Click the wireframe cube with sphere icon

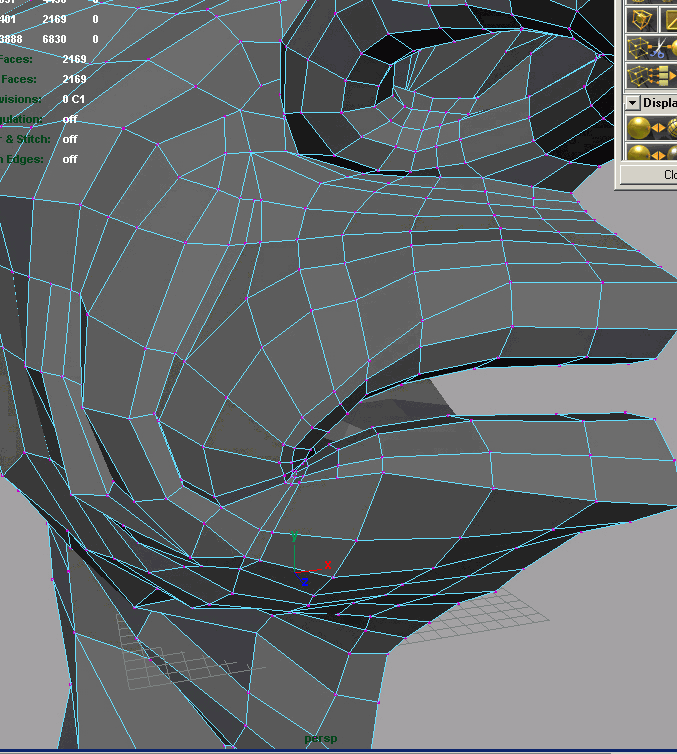tap(640, 19)
